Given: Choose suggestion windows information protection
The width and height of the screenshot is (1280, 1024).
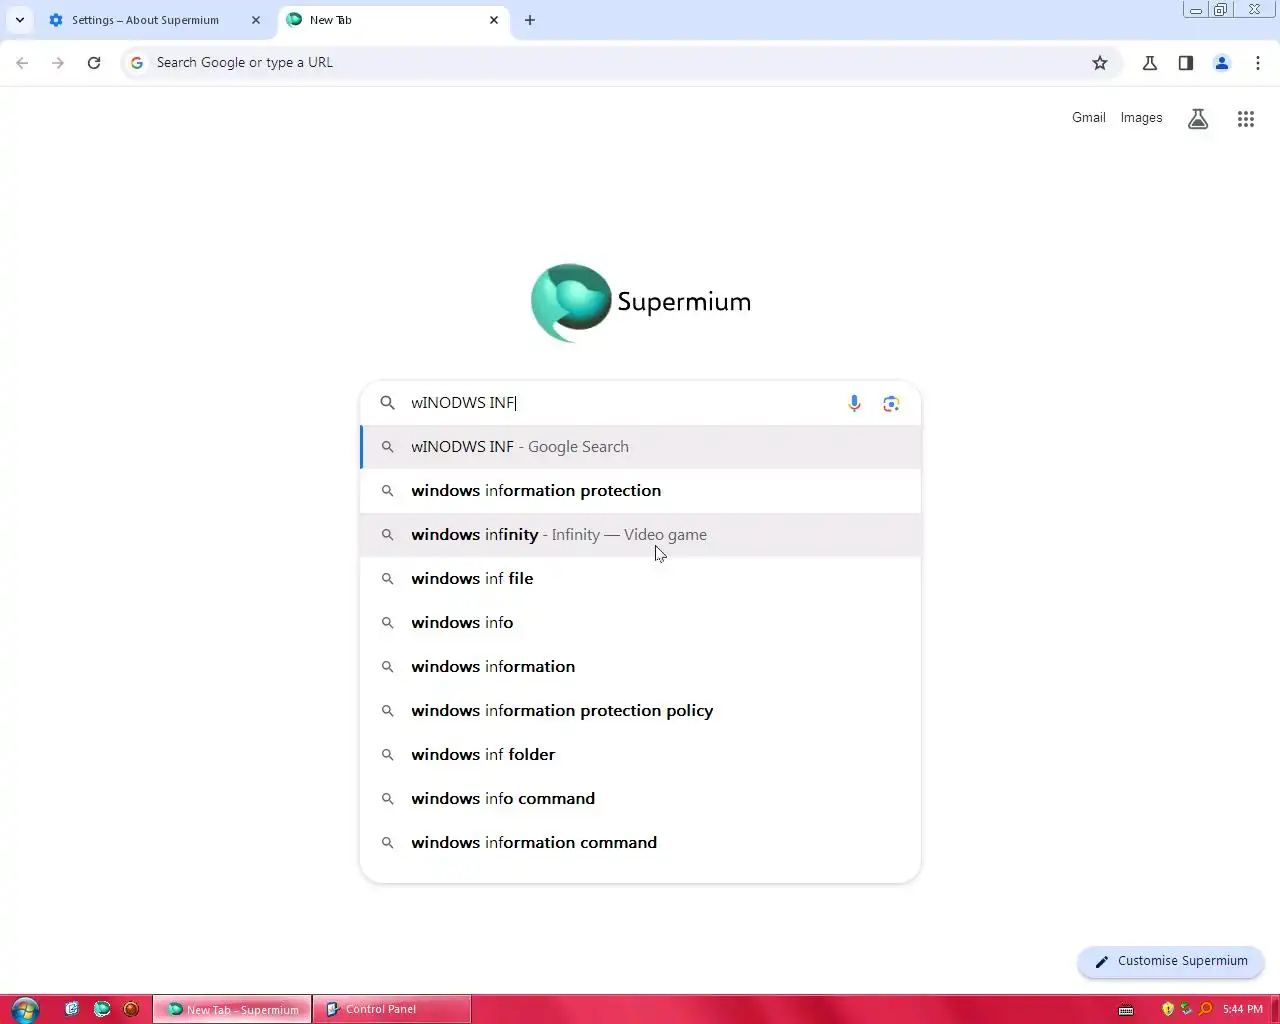Looking at the screenshot, I should (640, 491).
